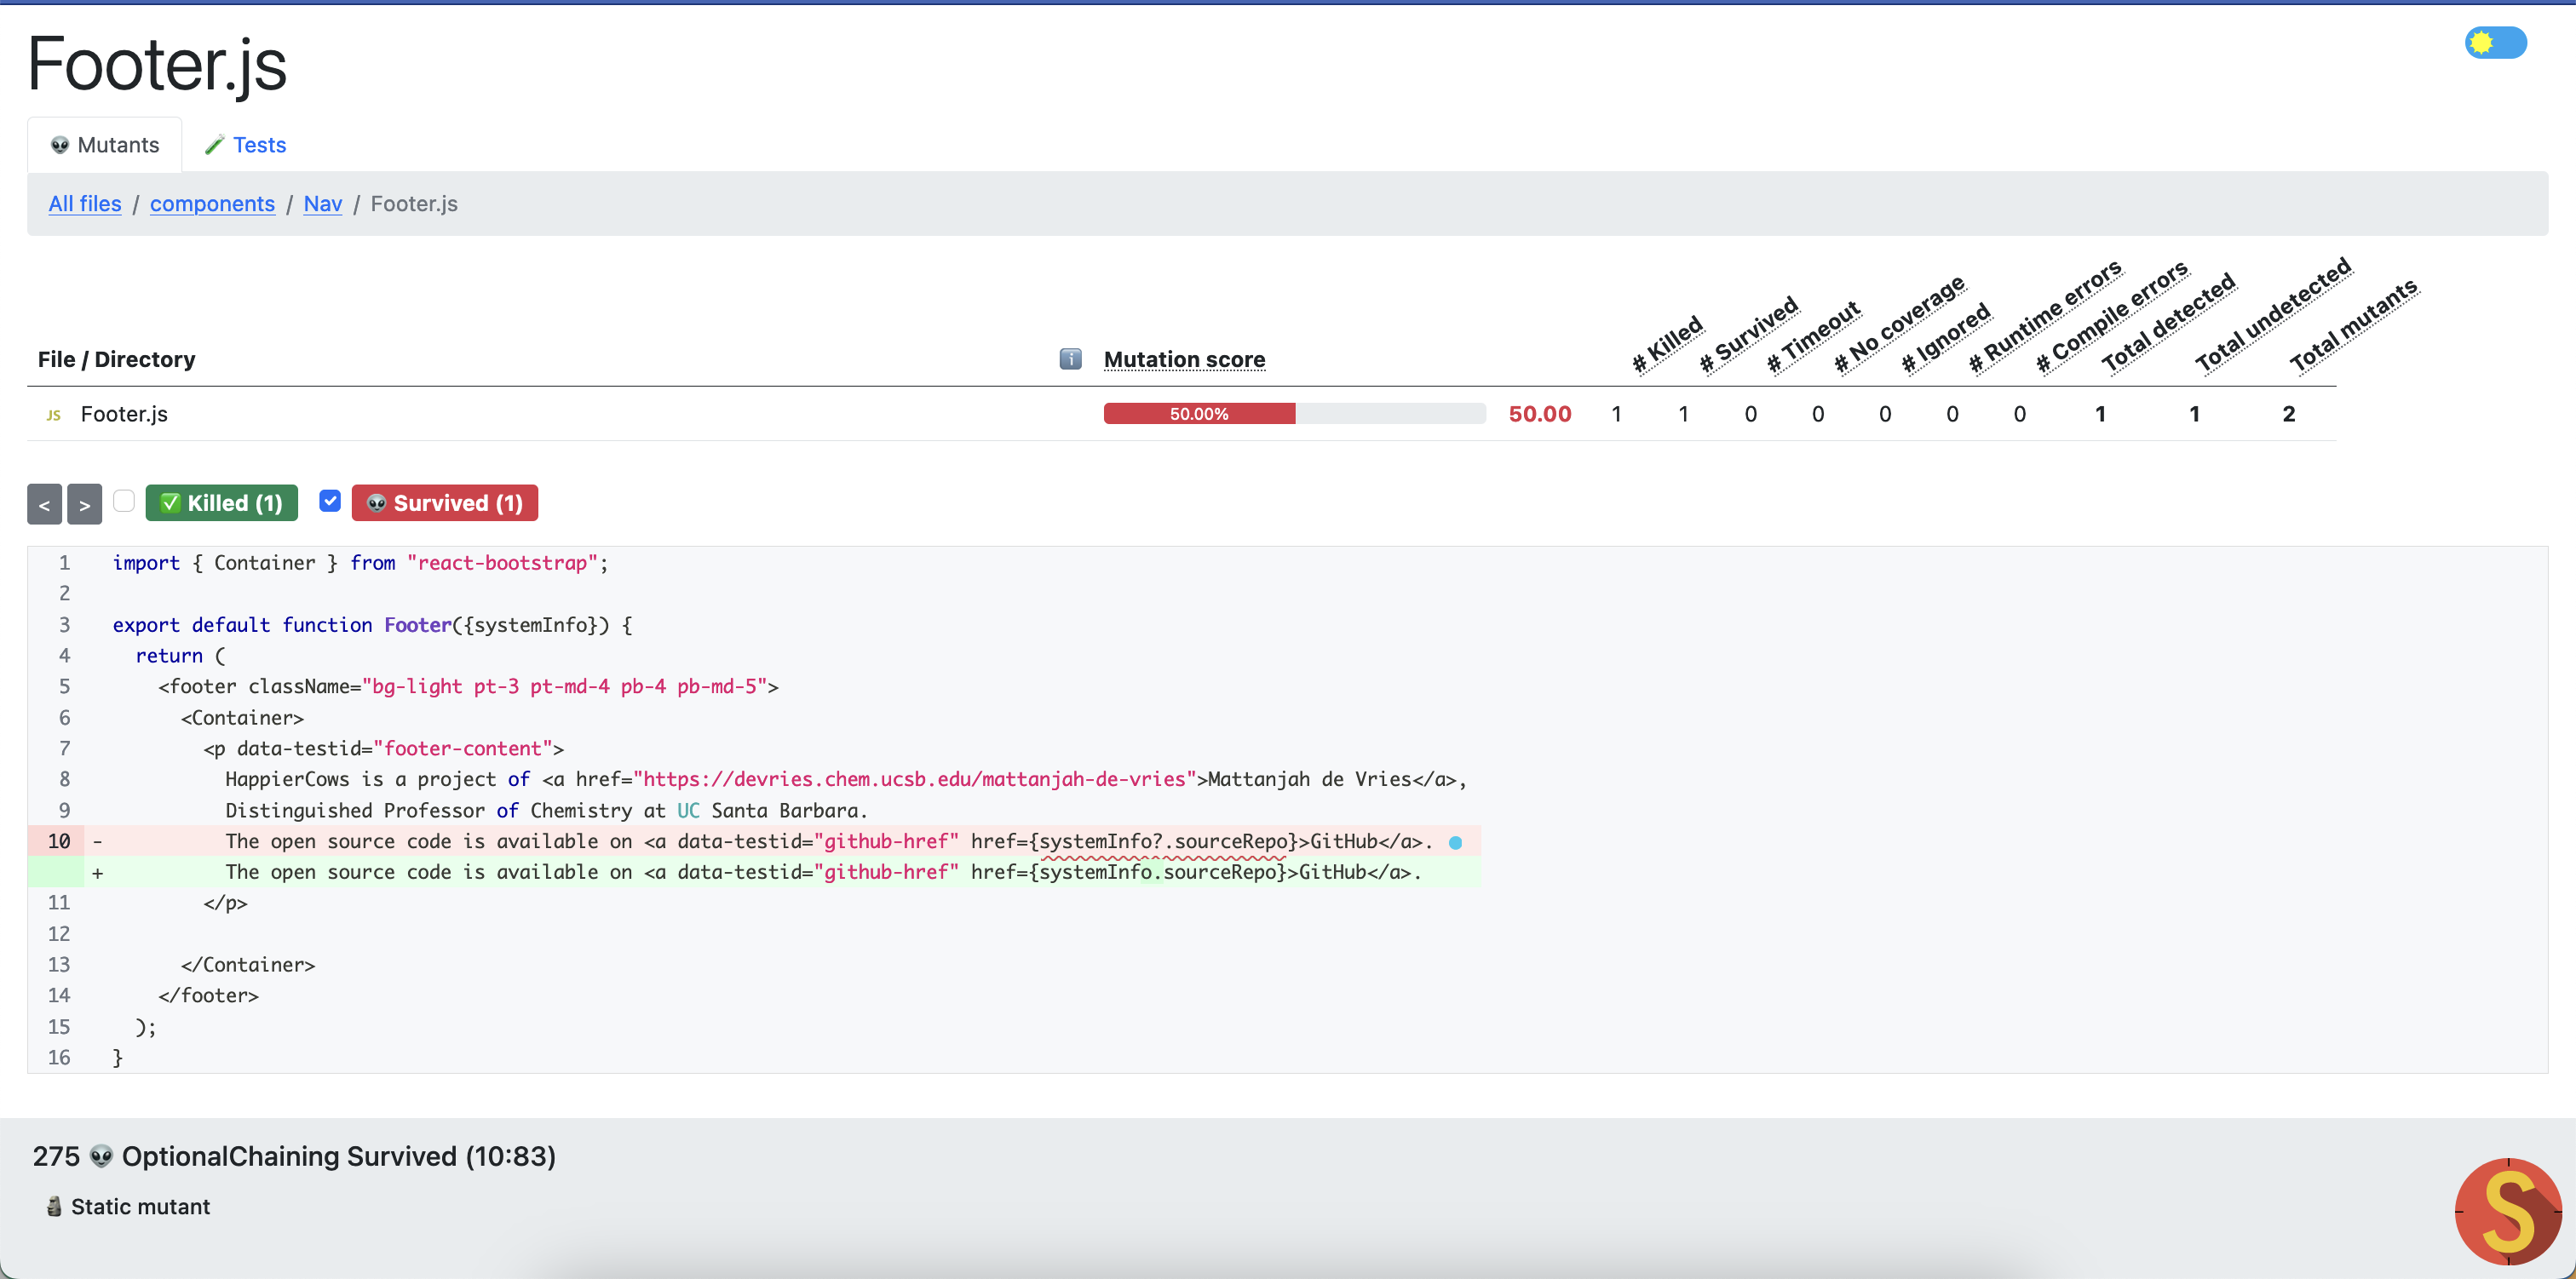Go to next mutant with > button

[x=85, y=504]
